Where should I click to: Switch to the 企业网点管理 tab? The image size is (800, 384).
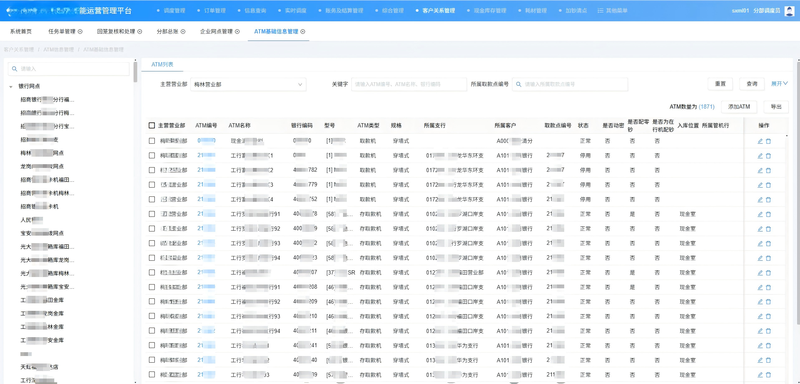coord(216,31)
